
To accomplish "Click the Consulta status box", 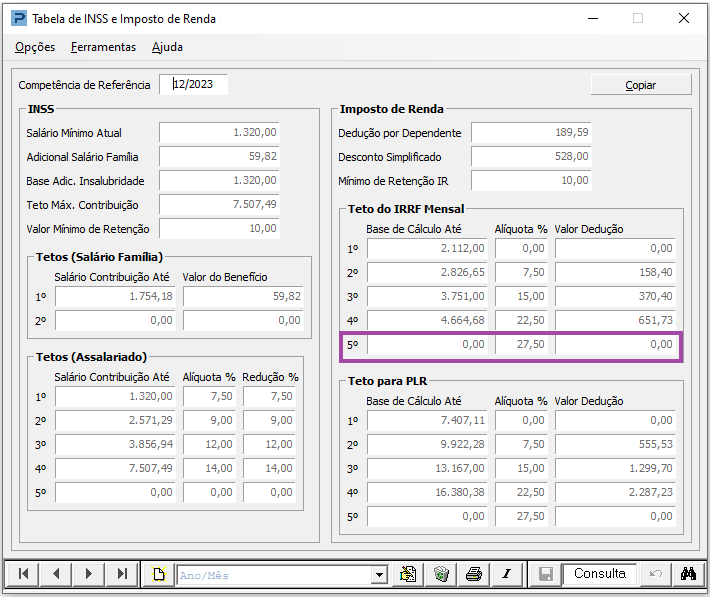I will click(x=599, y=574).
